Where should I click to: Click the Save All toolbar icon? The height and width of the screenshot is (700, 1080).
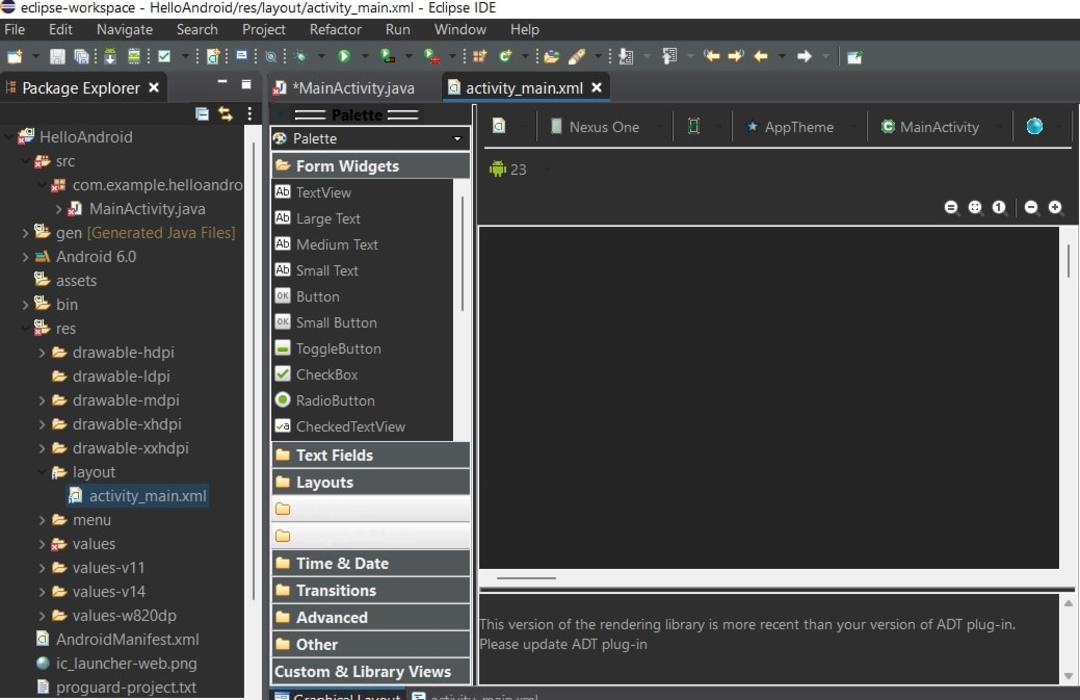[81, 56]
